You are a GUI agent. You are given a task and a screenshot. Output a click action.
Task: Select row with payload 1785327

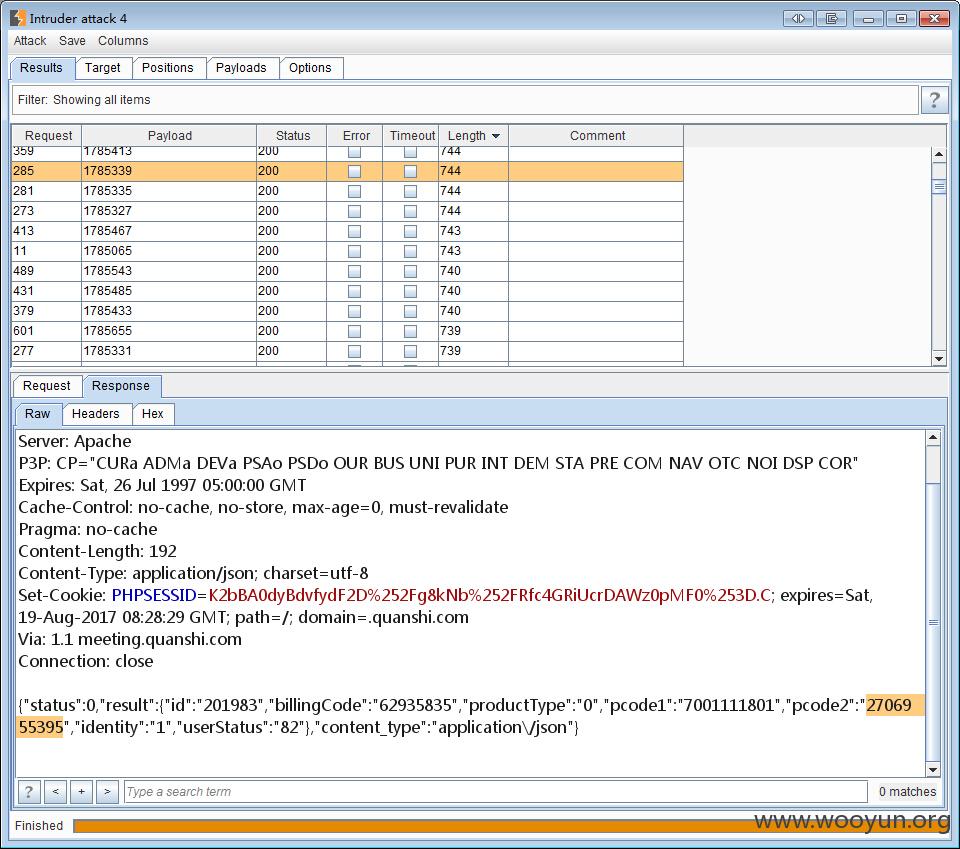point(347,211)
